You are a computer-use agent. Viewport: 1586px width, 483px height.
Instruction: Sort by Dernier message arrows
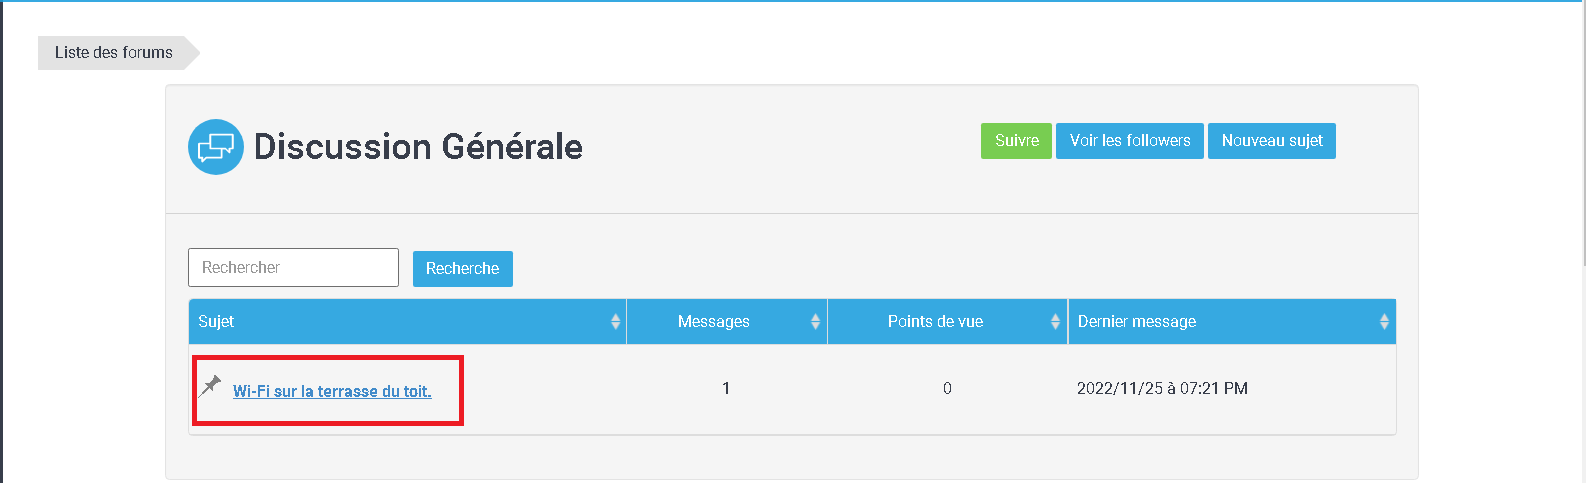point(1384,322)
